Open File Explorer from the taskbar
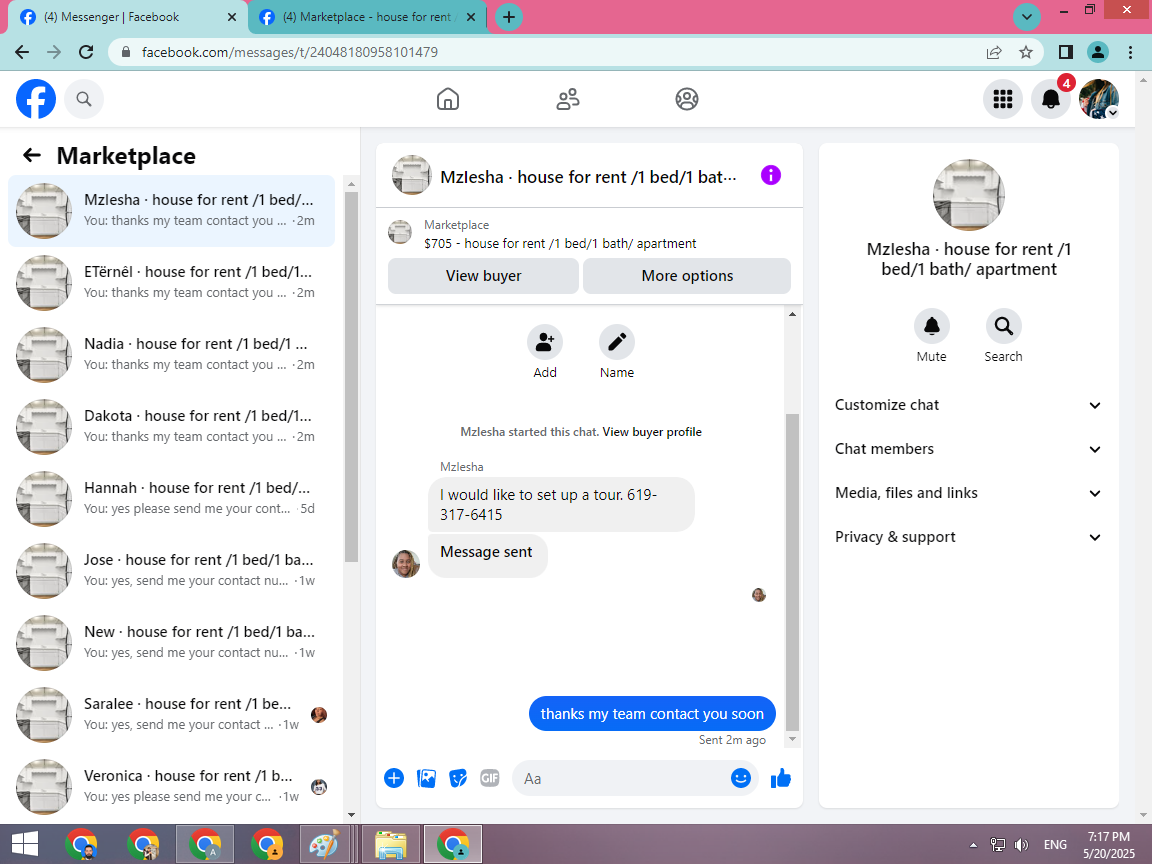1152x864 pixels. [x=391, y=844]
